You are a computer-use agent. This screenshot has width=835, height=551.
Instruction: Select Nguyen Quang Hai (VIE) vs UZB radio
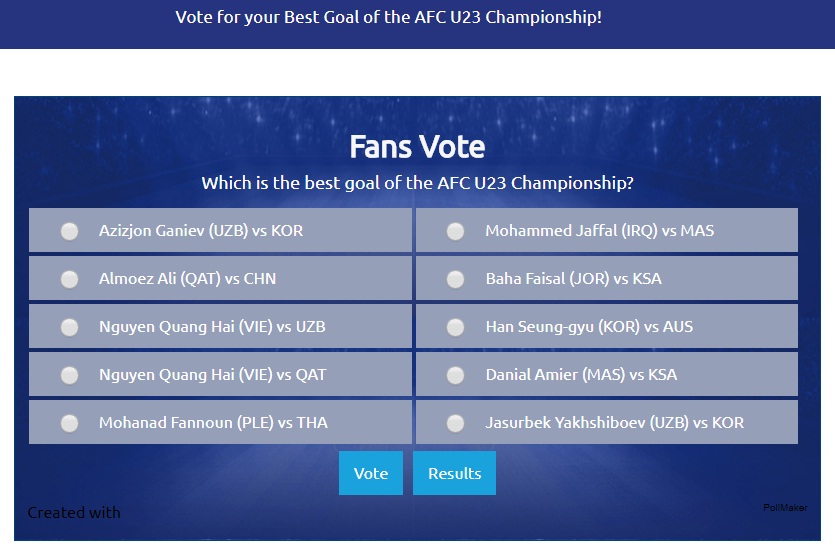pos(69,327)
